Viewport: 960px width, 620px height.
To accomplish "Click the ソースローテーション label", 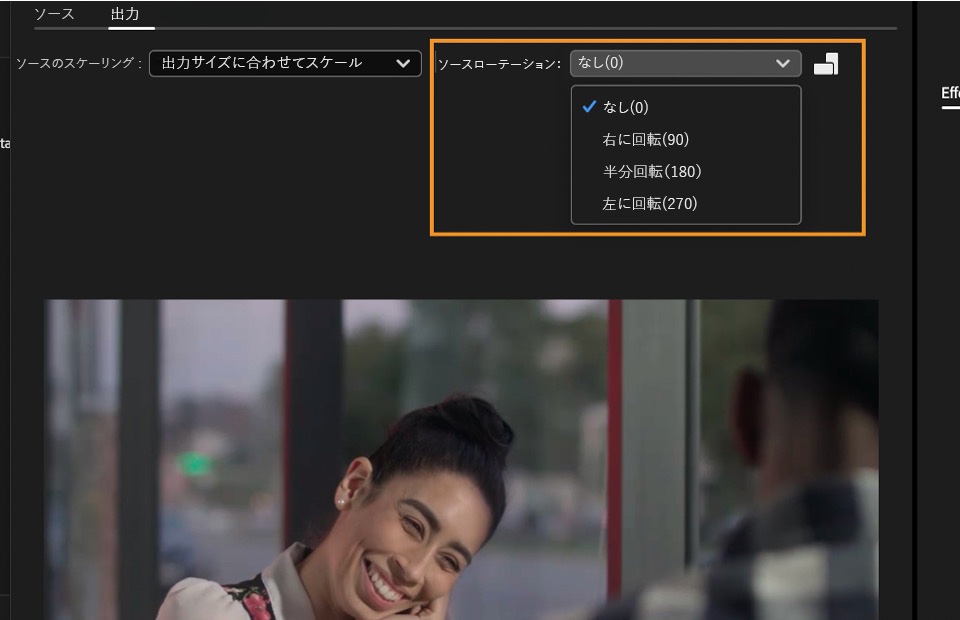I will pyautogui.click(x=500, y=63).
